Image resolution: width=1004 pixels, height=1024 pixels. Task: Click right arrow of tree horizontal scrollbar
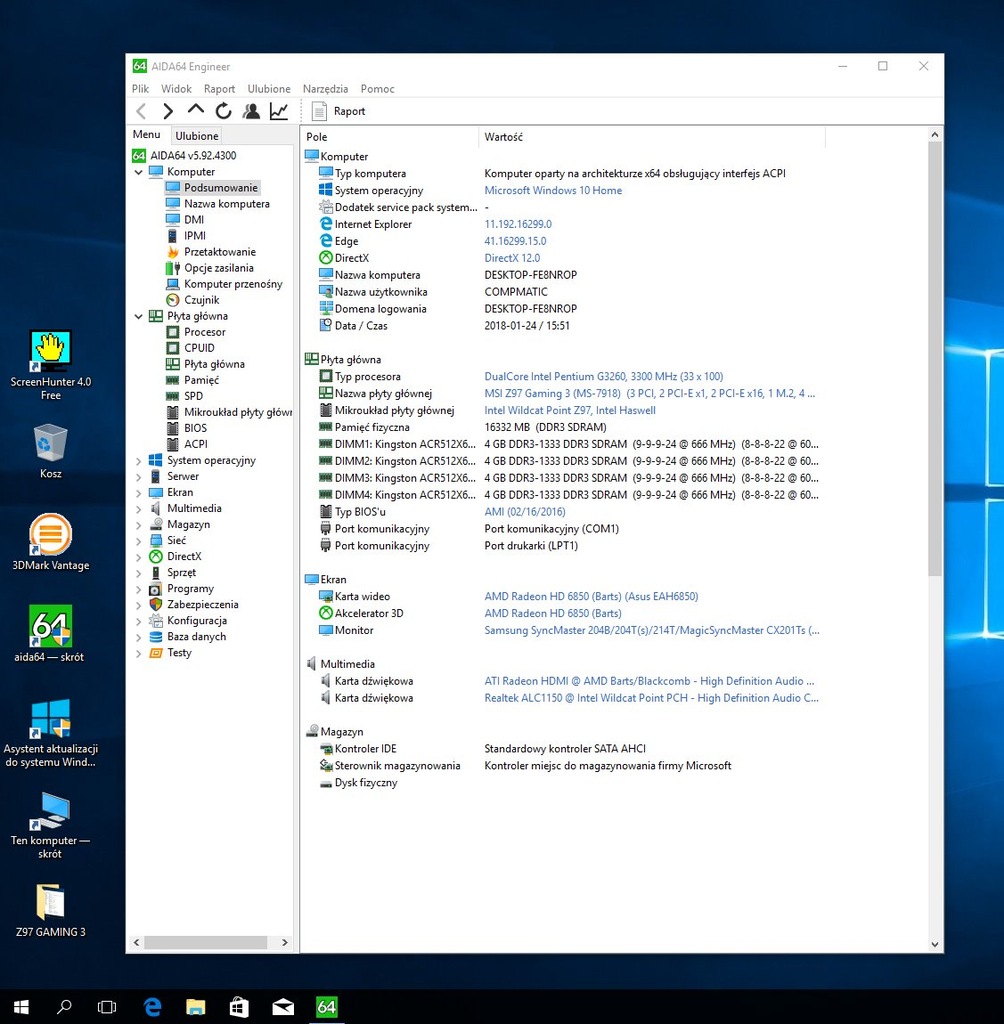click(x=285, y=942)
